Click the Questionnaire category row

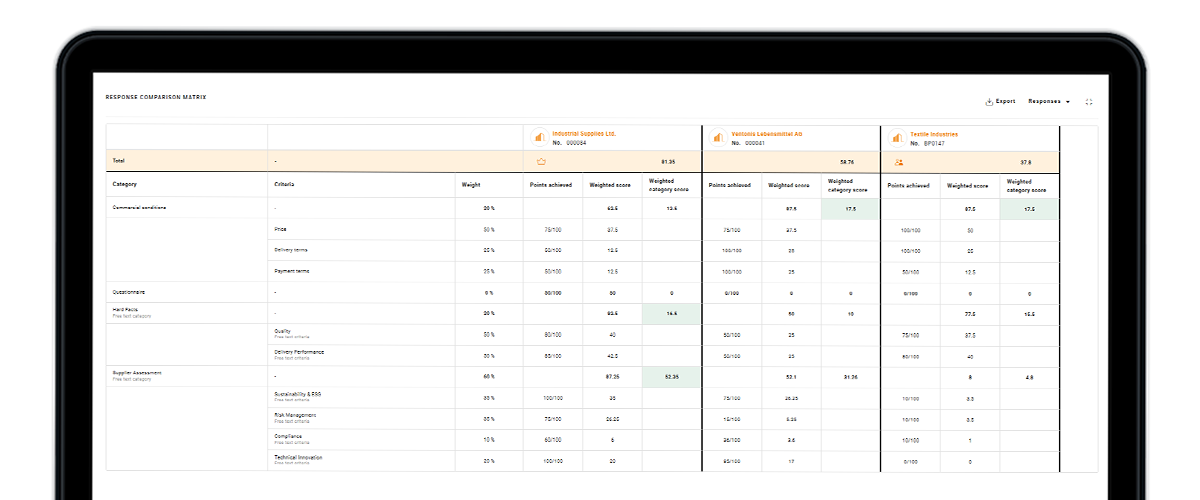click(x=129, y=292)
